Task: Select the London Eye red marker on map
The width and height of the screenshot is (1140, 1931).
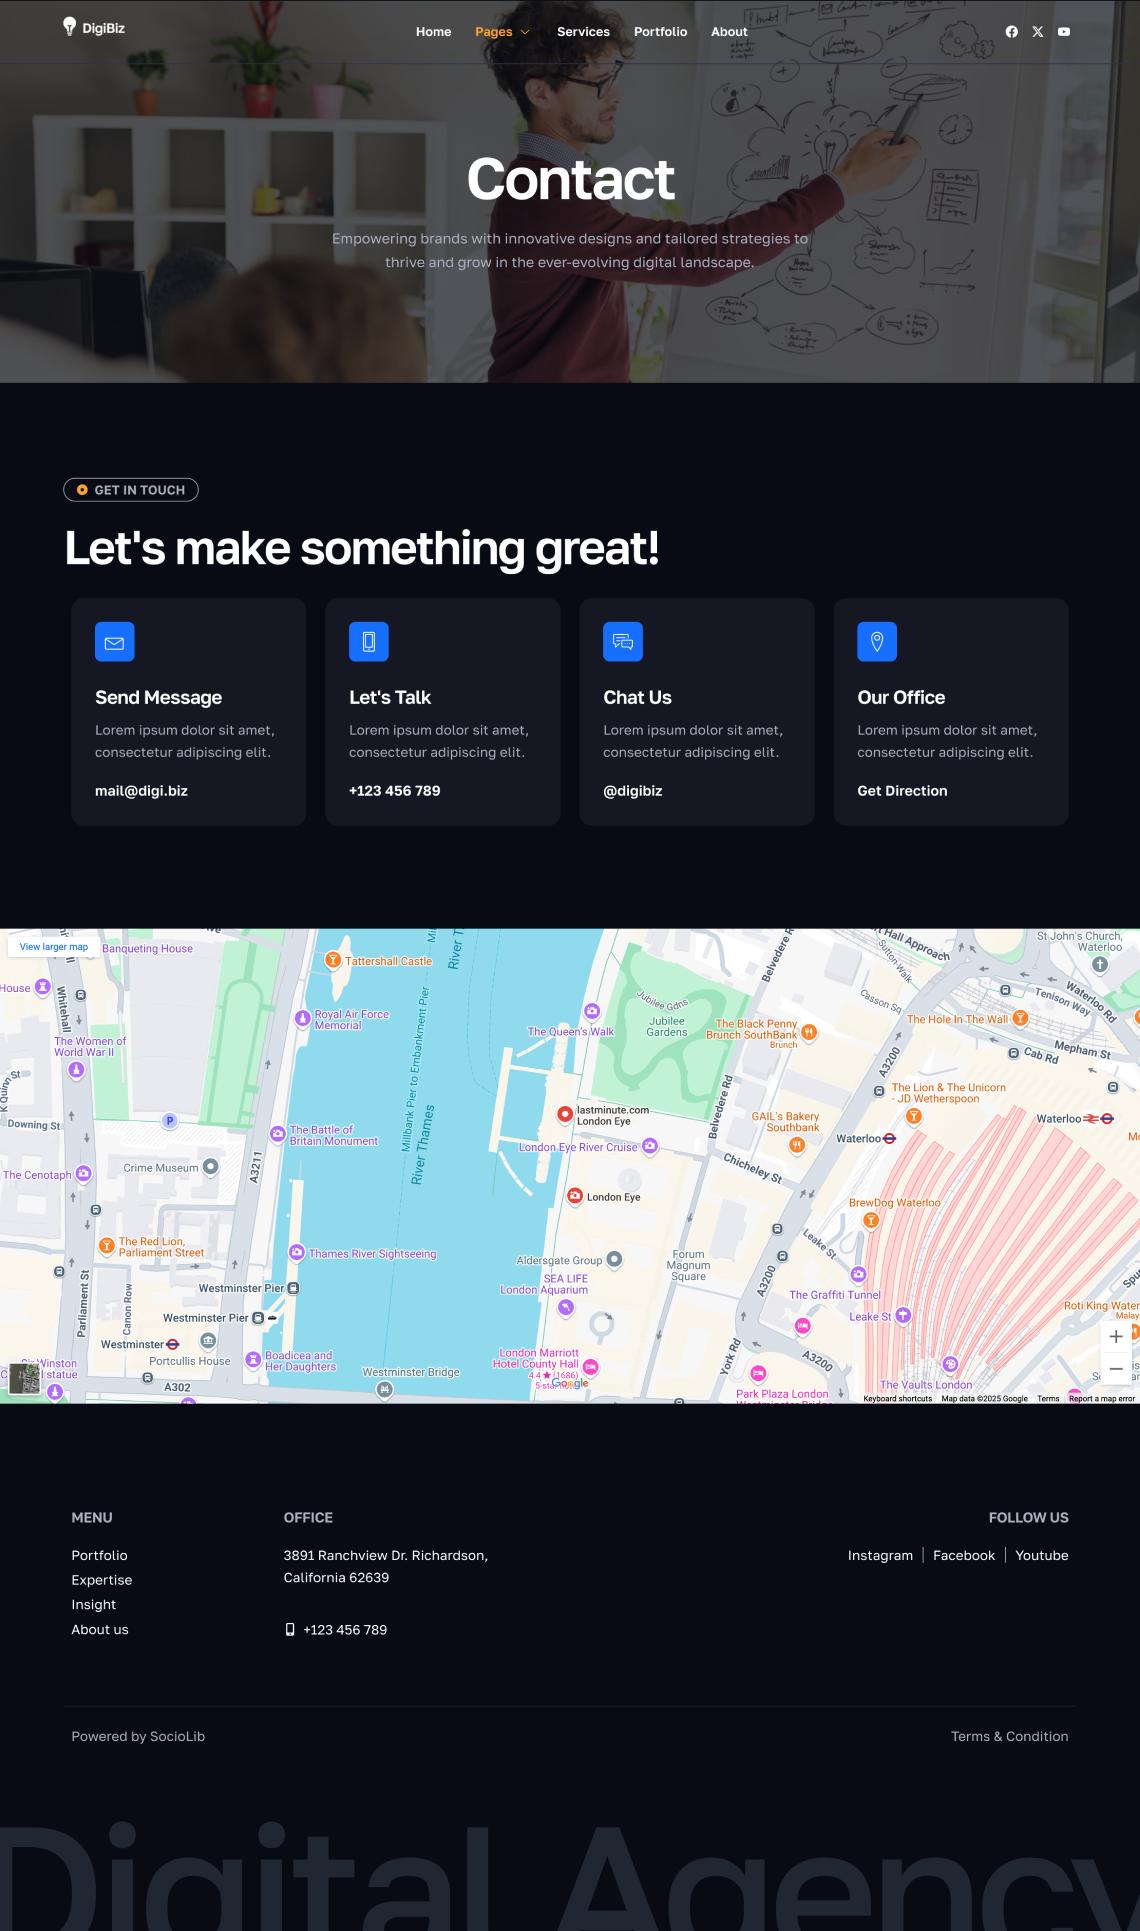Action: tap(575, 1196)
